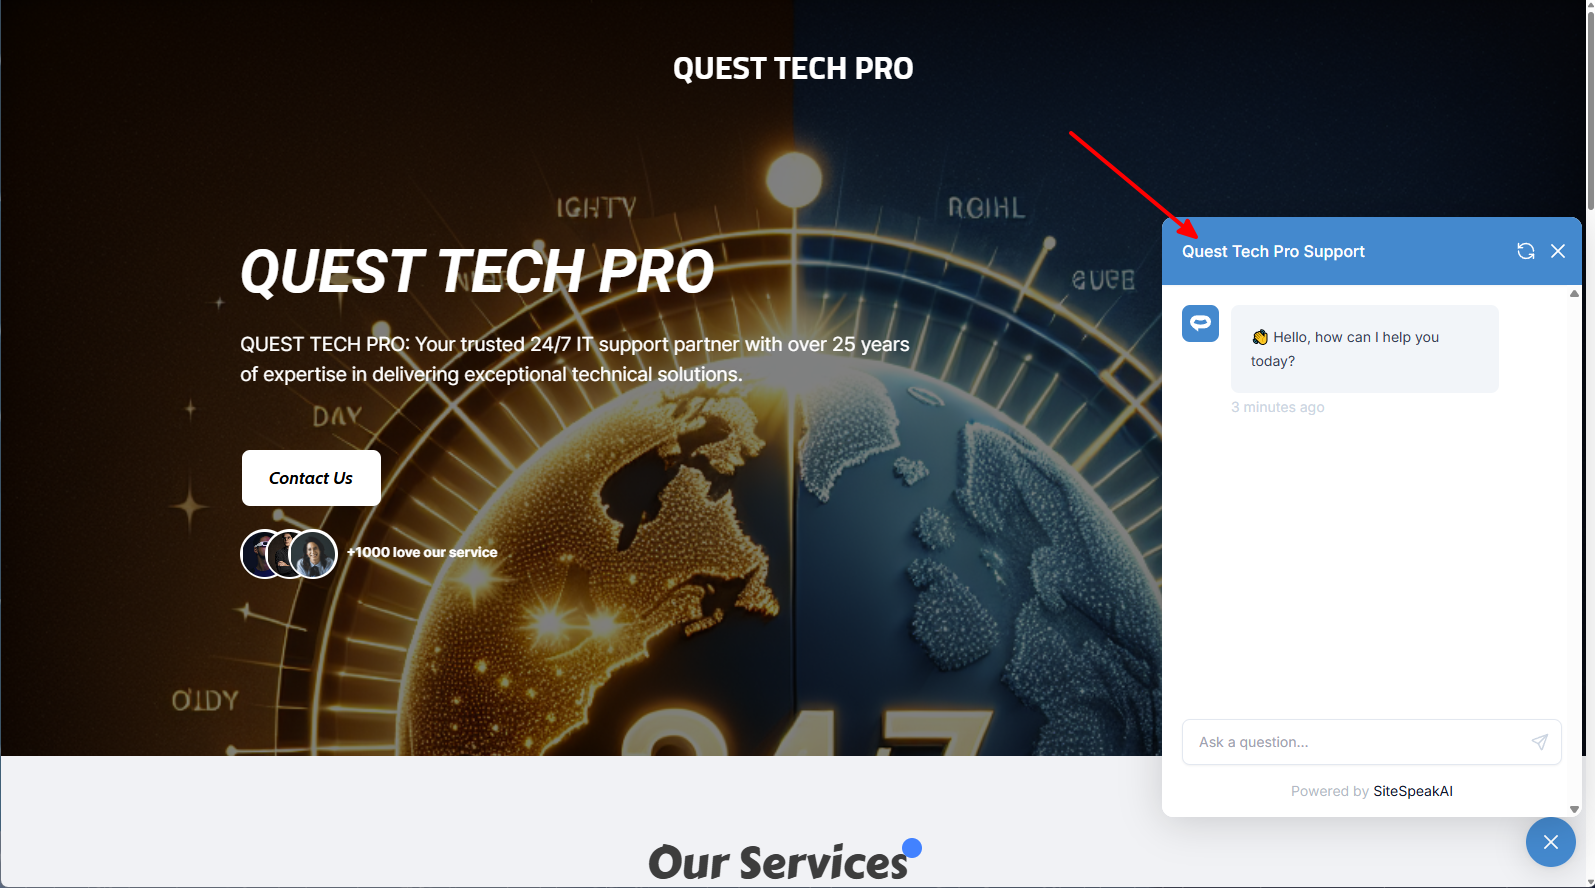Click the blue dot beside Our Services

[912, 848]
